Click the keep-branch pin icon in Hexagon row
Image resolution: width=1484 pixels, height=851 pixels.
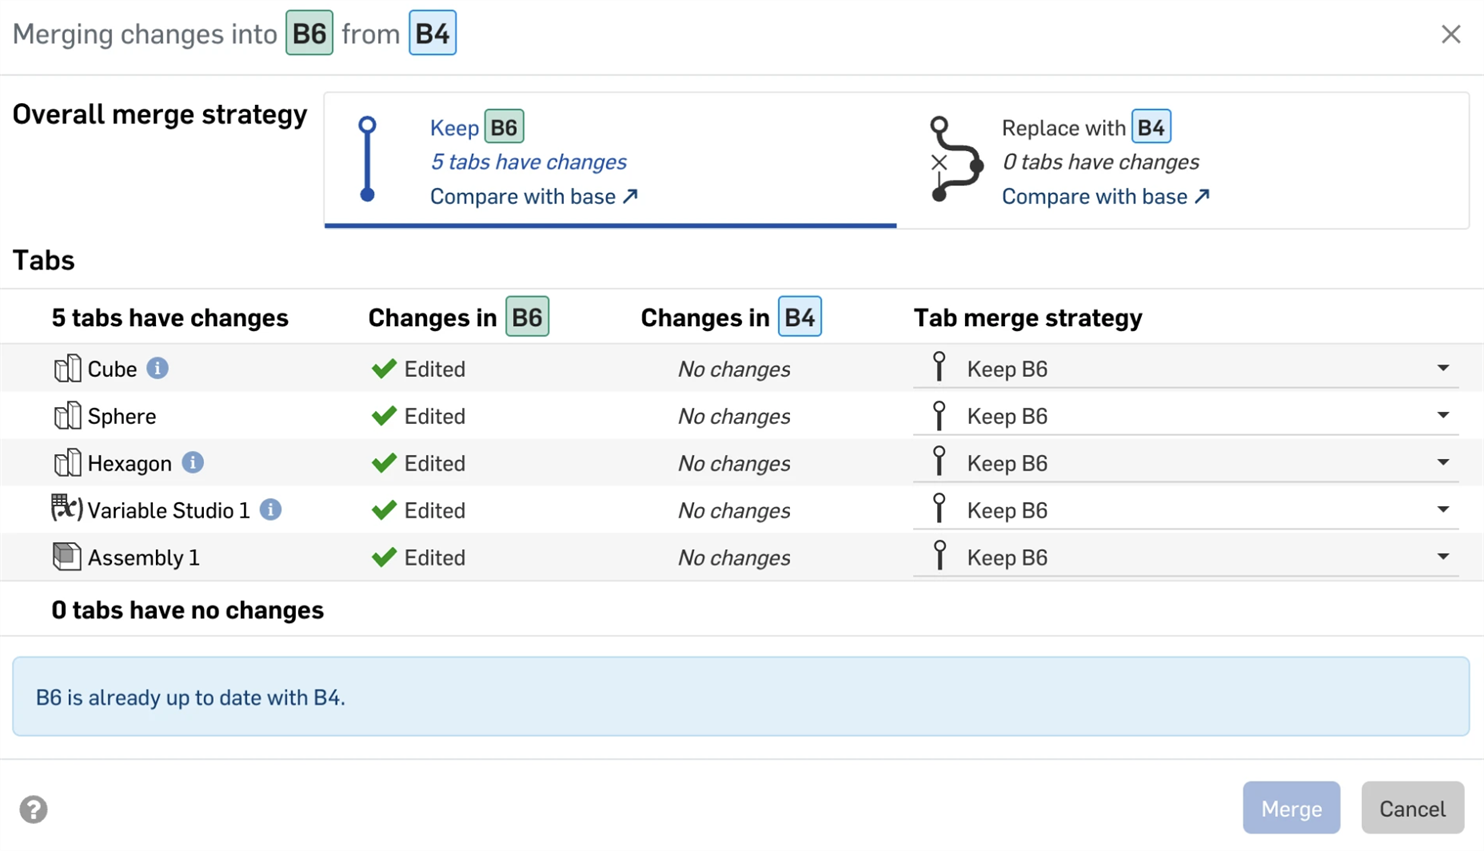tap(939, 461)
